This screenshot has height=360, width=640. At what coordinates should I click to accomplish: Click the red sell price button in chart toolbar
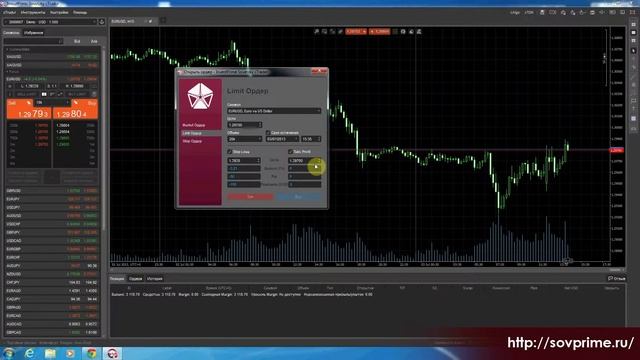coord(356,31)
